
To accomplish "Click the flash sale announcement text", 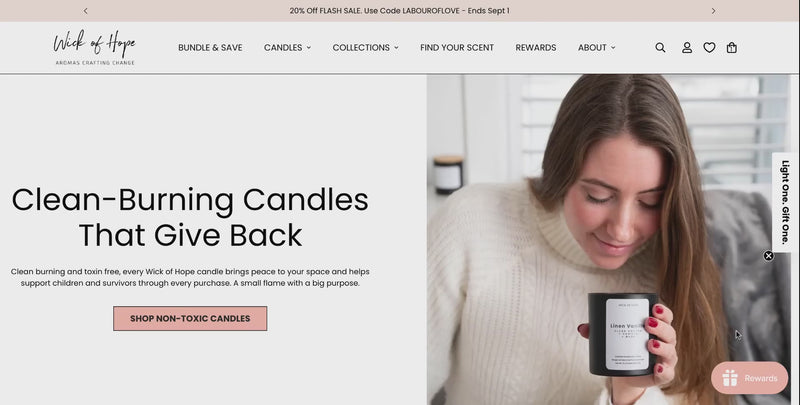I will click(x=399, y=11).
